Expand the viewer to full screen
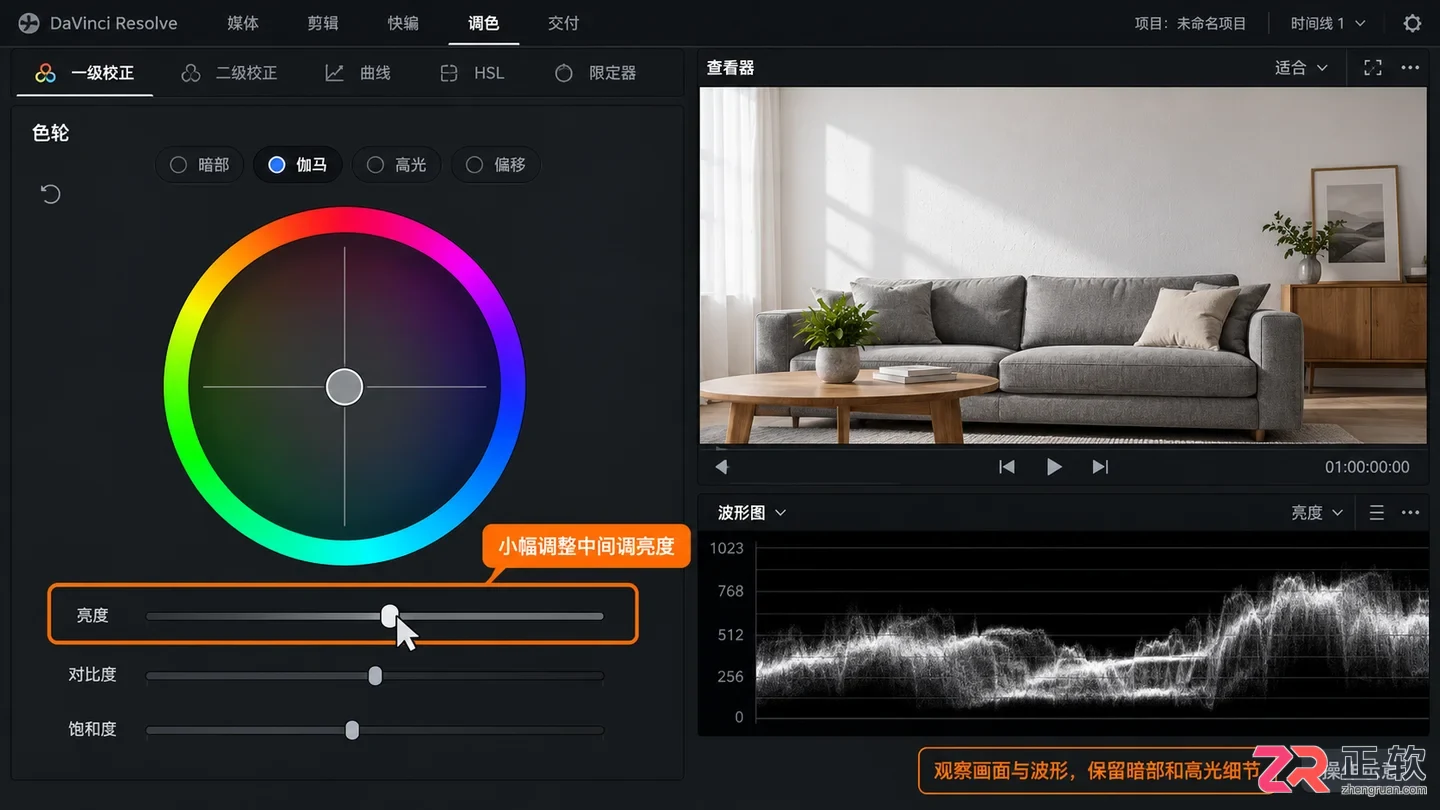Image resolution: width=1440 pixels, height=810 pixels. [1373, 68]
